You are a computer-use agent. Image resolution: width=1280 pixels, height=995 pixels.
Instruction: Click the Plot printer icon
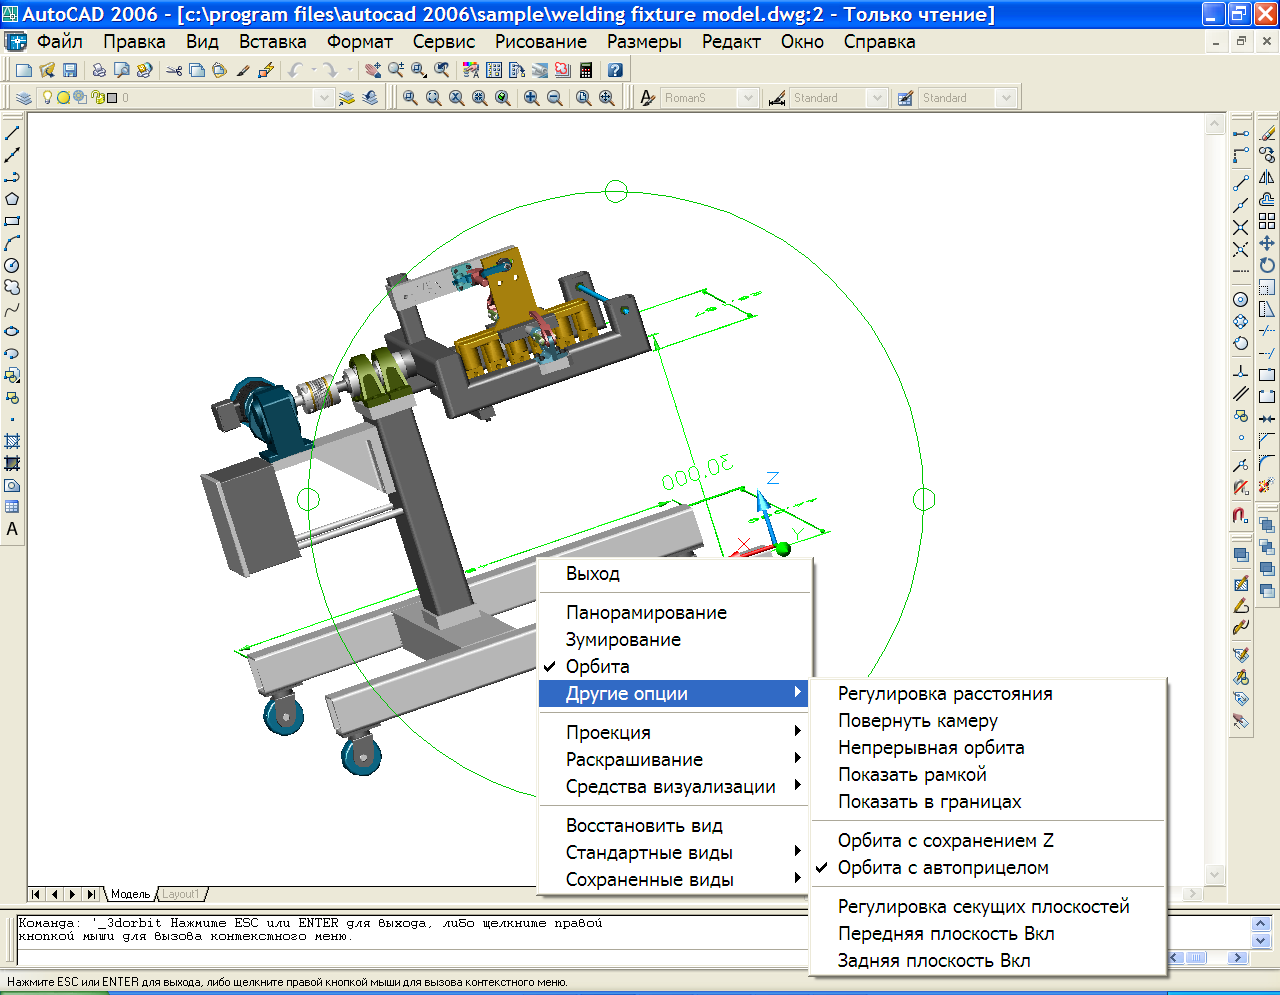(99, 70)
